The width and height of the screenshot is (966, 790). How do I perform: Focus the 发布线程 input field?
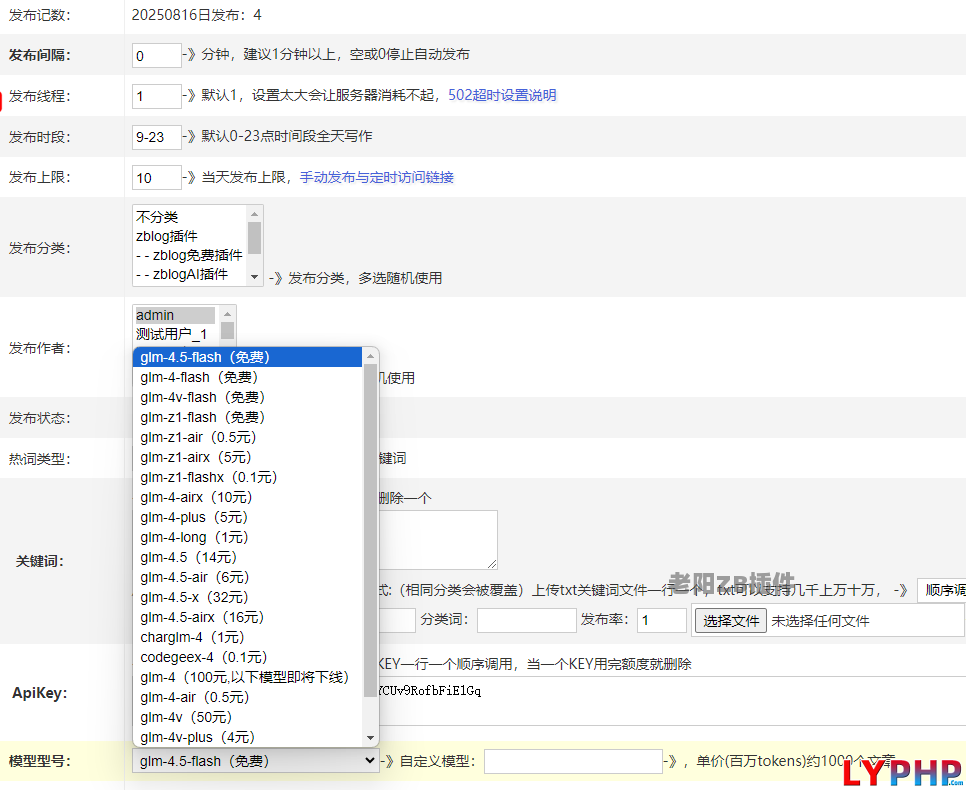tap(156, 96)
